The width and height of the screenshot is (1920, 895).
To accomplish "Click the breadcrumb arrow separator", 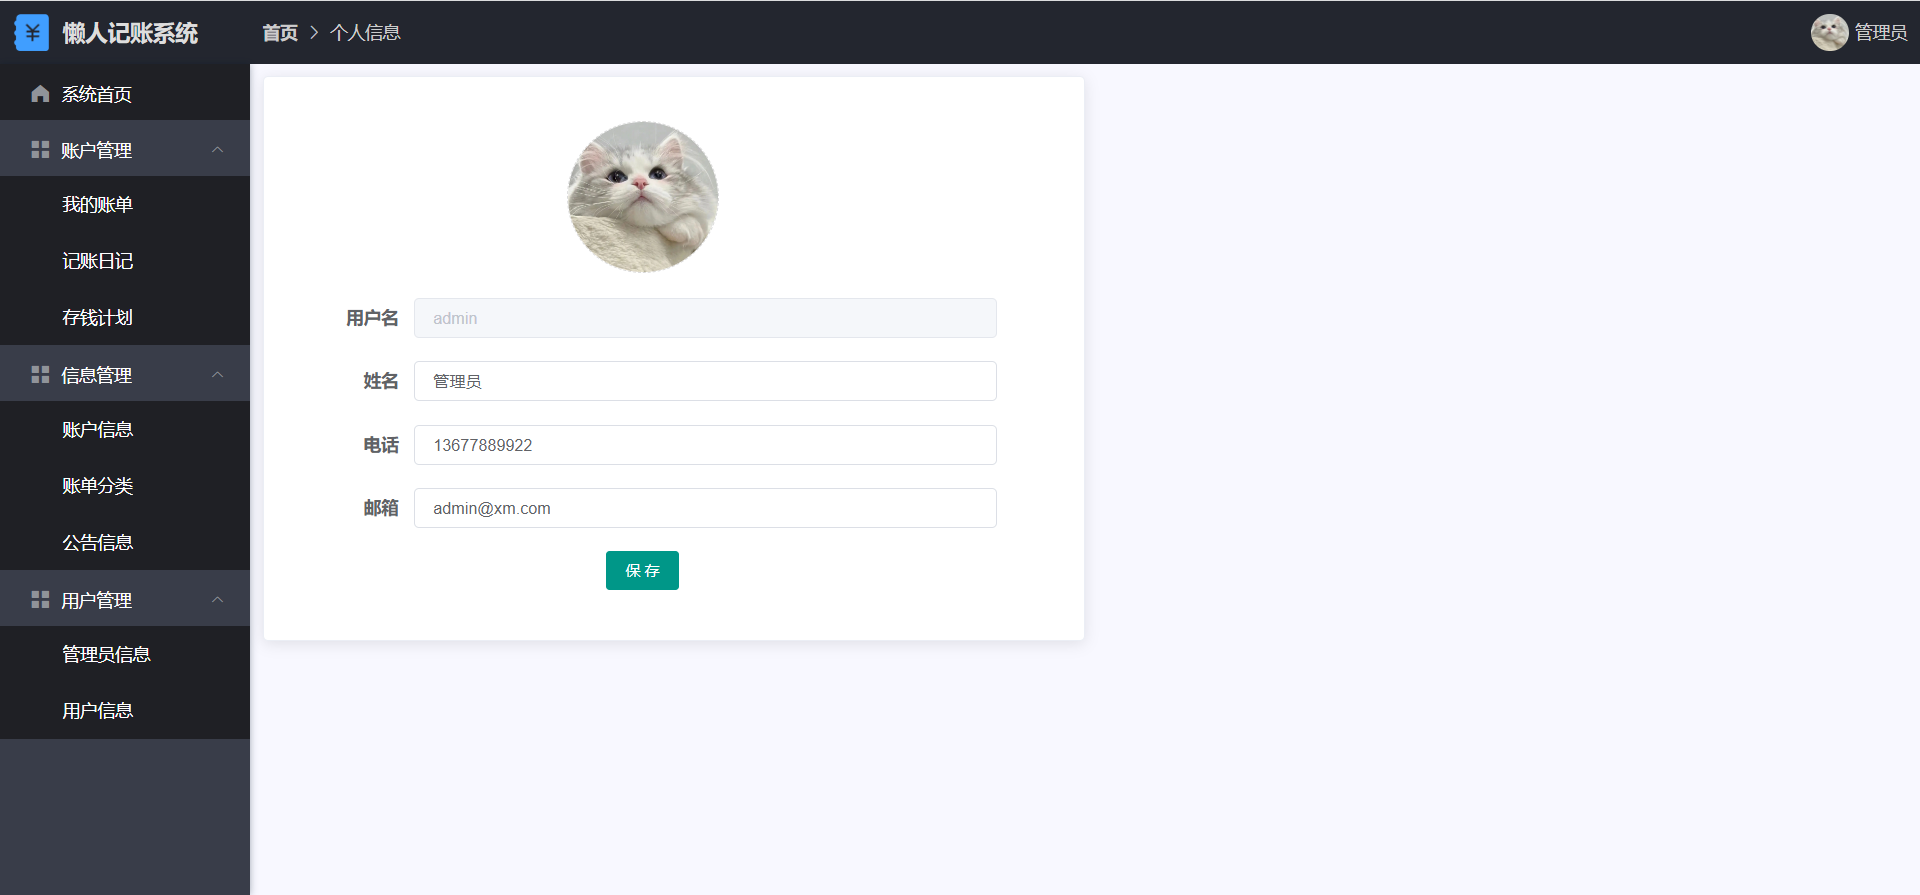I will coord(314,33).
